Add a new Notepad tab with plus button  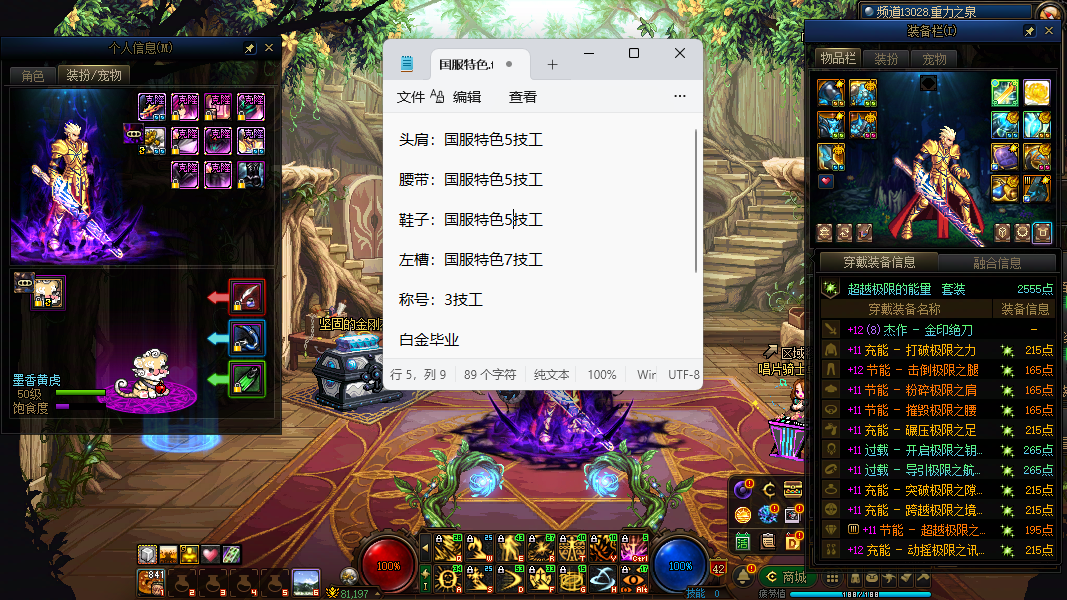click(x=552, y=64)
